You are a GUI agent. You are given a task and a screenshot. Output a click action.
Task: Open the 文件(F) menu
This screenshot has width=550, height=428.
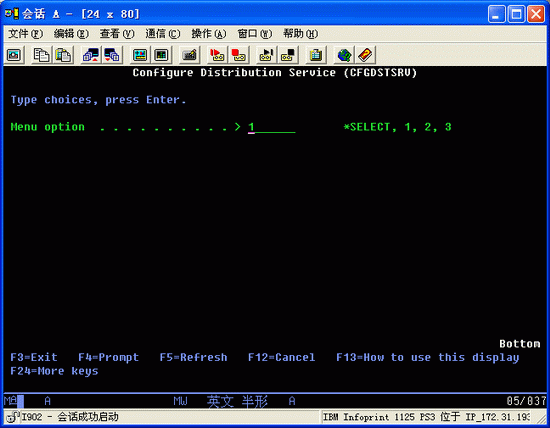[x=26, y=34]
